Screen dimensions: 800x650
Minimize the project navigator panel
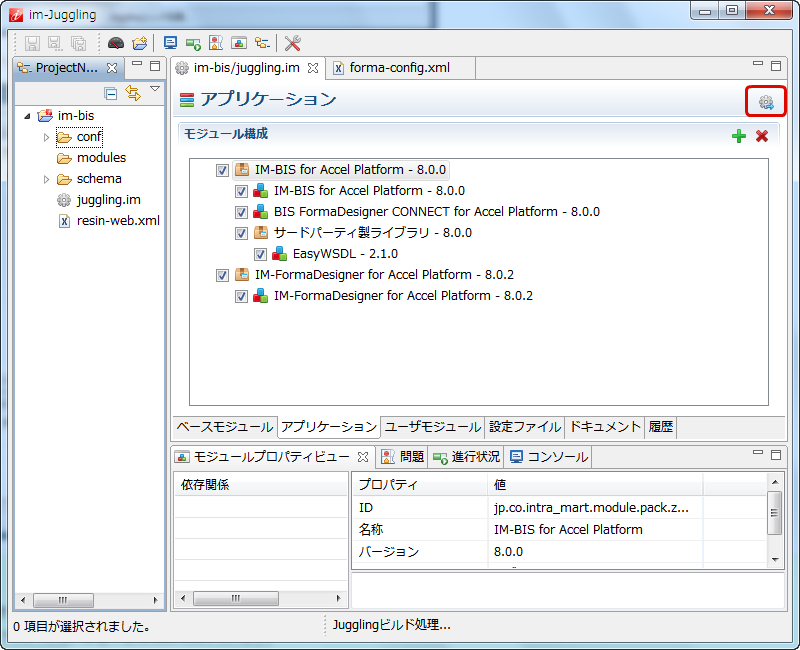[137, 64]
